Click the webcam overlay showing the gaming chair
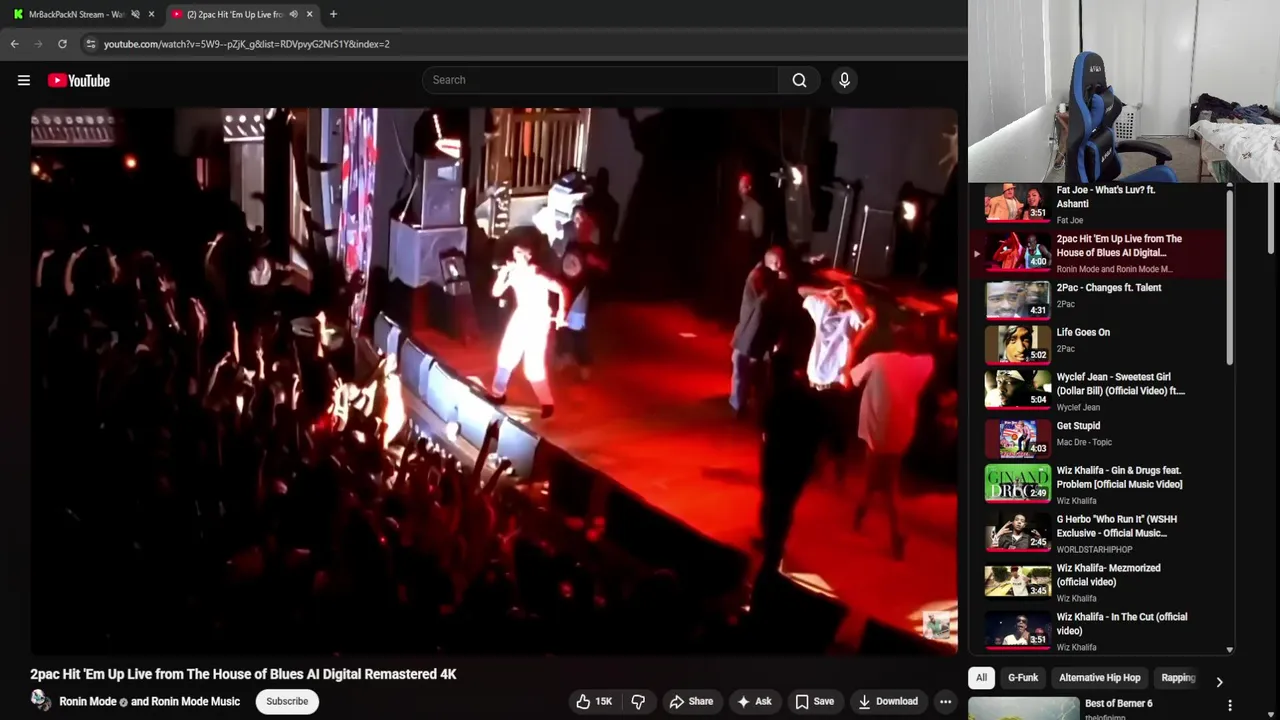This screenshot has height=720, width=1280. [1123, 91]
